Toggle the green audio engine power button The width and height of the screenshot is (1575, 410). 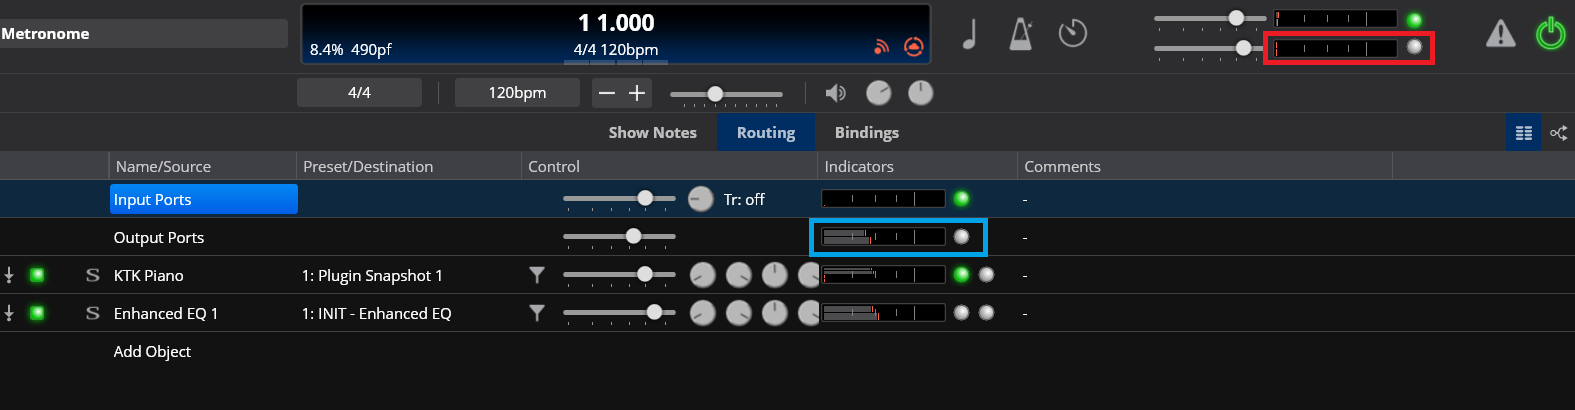tap(1550, 34)
